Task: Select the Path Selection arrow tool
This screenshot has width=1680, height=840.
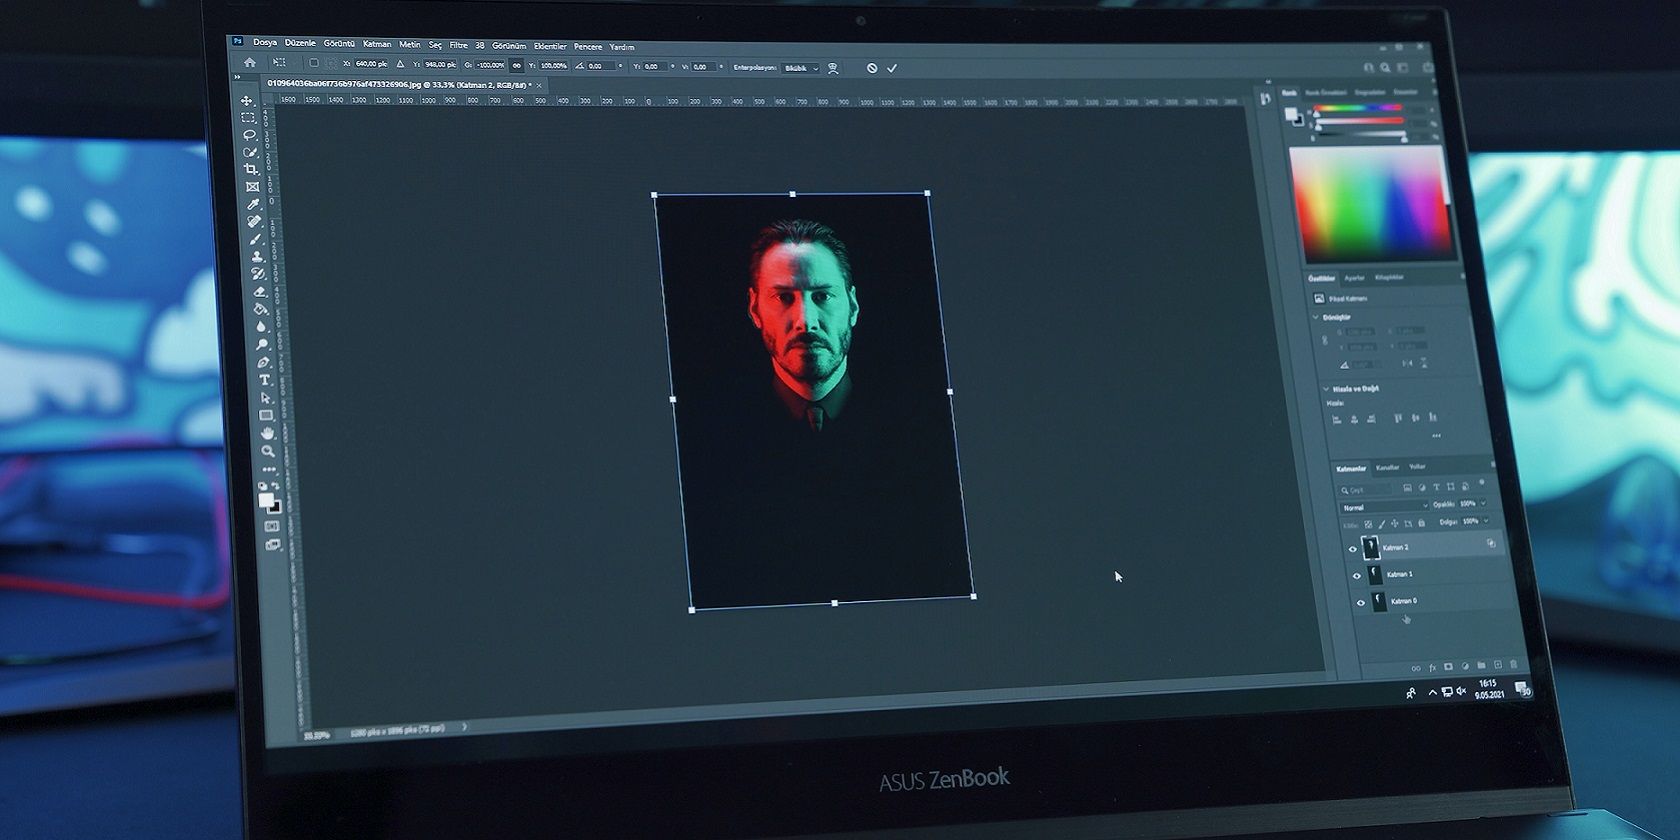Action: tap(265, 398)
